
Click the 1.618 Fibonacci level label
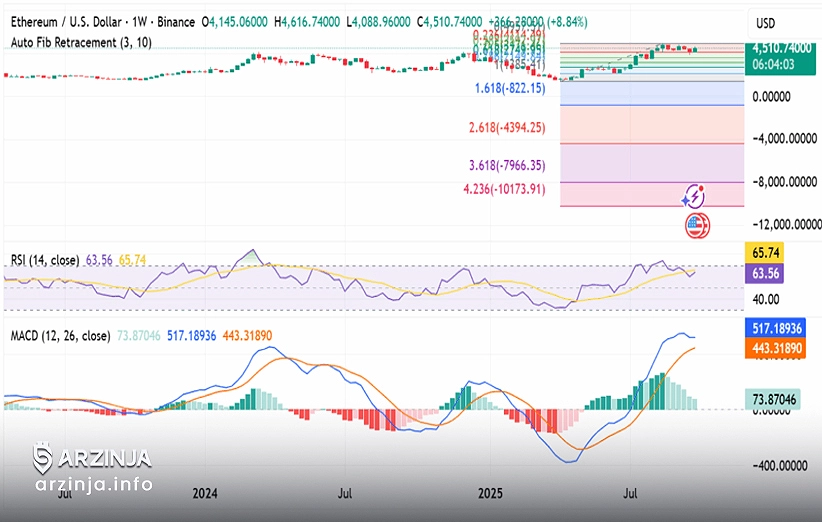point(509,89)
